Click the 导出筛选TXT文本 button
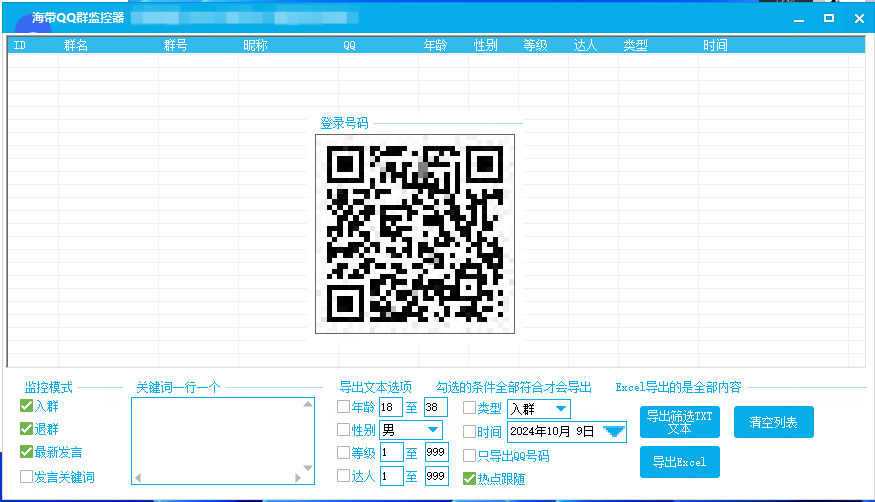Screen dimensions: 875x502 coord(679,422)
